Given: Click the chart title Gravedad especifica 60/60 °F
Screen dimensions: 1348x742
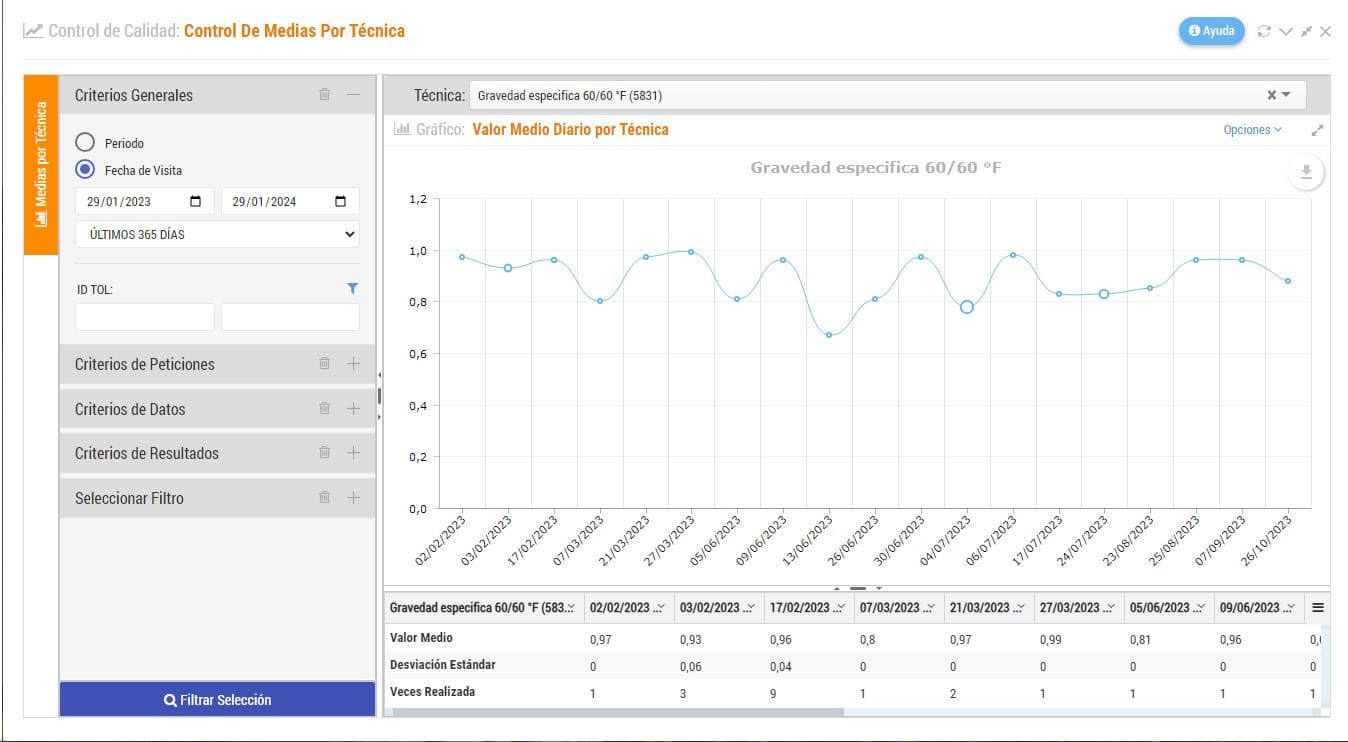Looking at the screenshot, I should pyautogui.click(x=876, y=167).
